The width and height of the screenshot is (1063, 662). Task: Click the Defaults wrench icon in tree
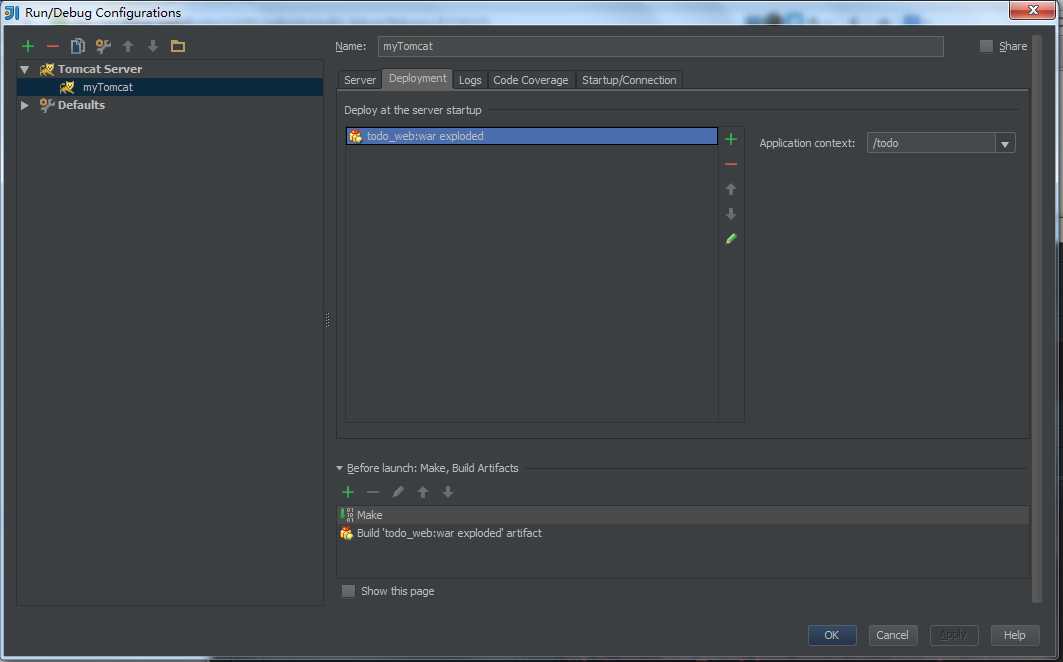tap(47, 105)
